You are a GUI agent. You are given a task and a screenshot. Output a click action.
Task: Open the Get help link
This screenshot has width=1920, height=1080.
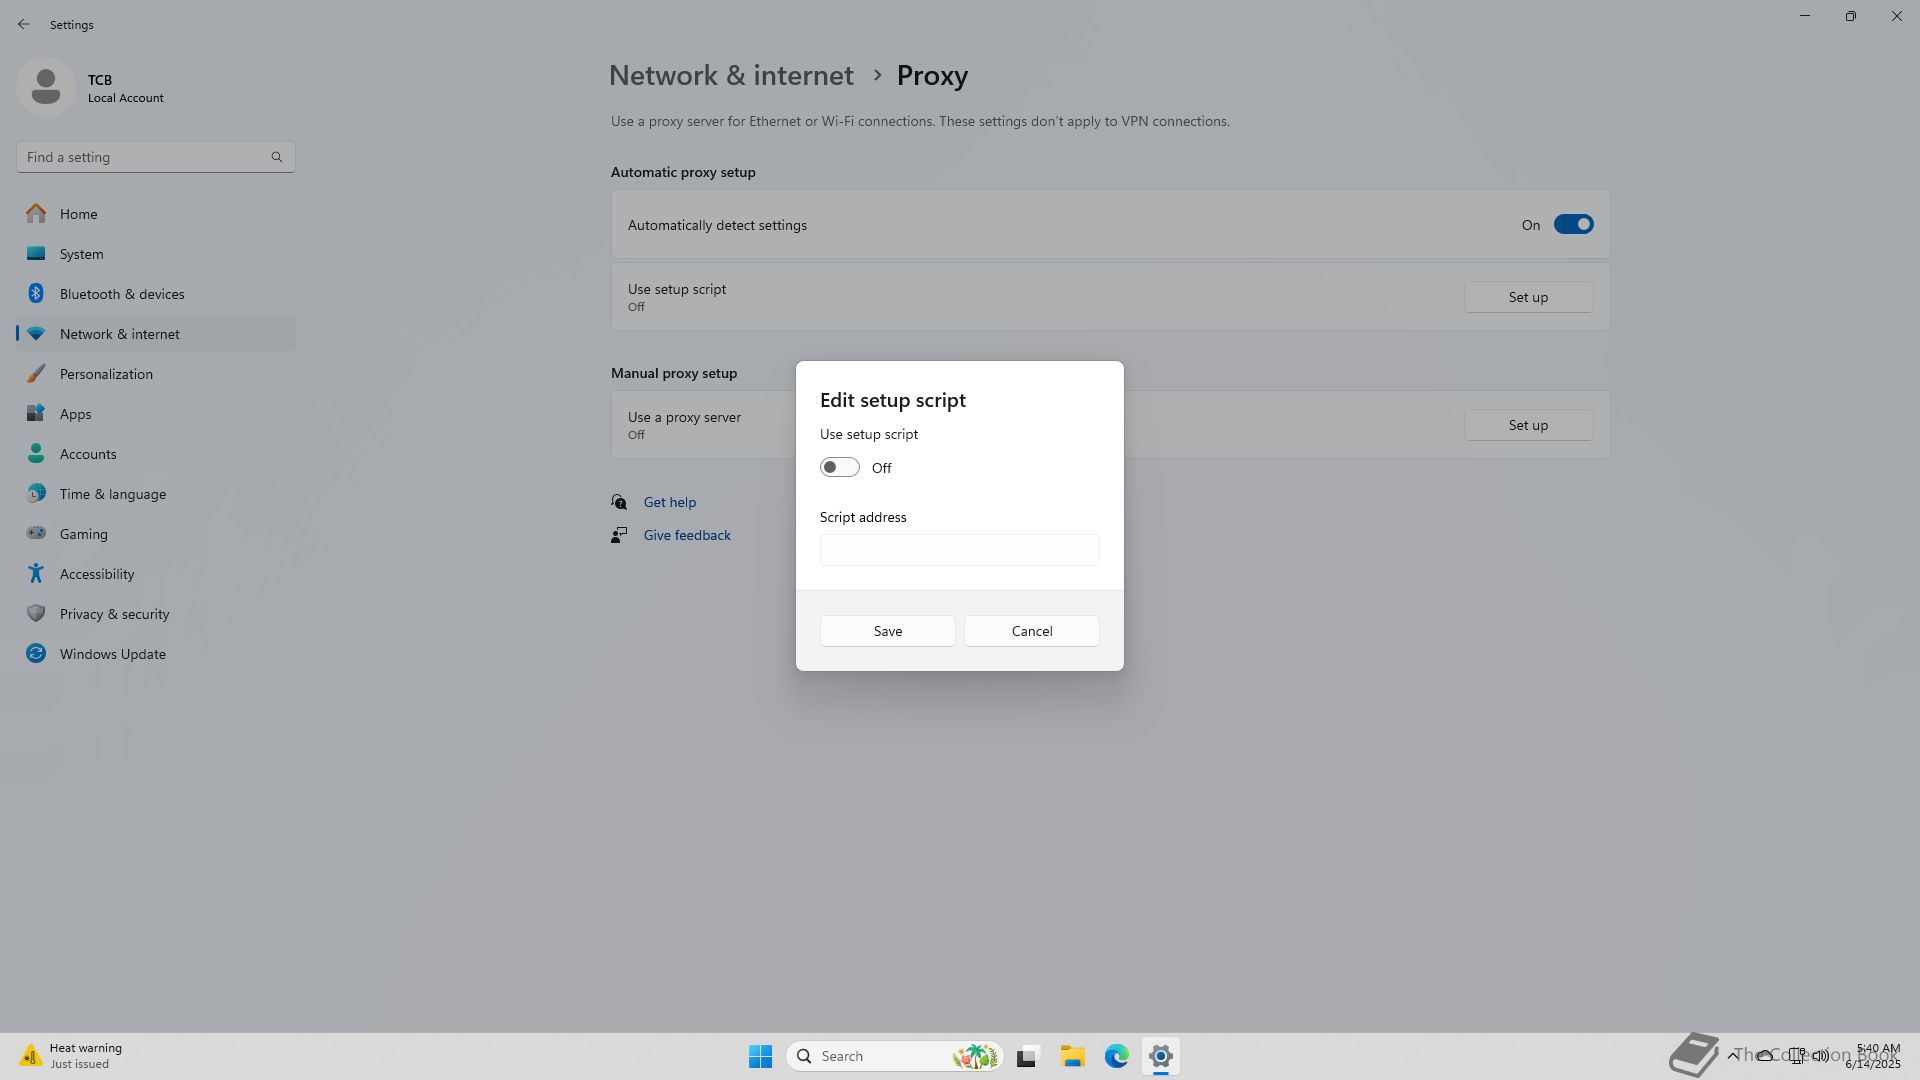pos(669,502)
